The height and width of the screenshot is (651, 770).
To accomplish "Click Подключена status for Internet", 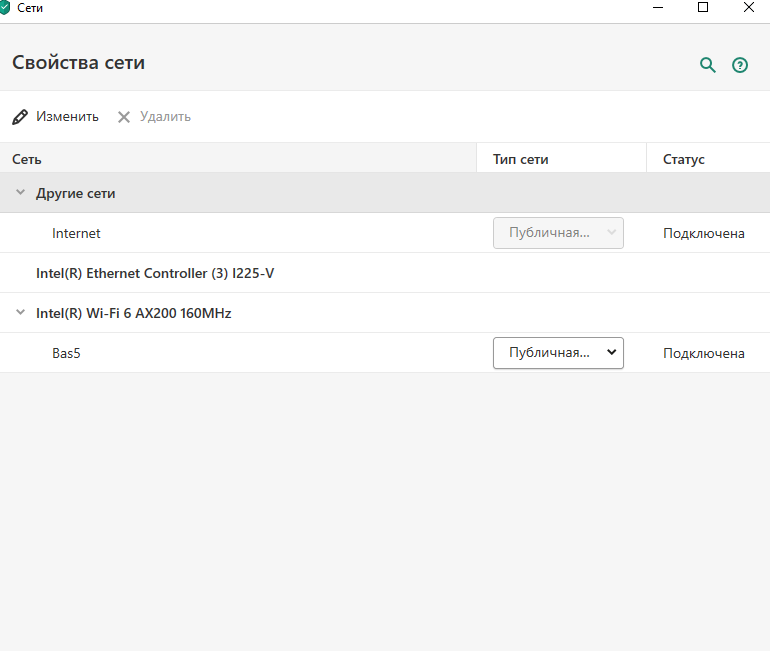I will (x=704, y=233).
